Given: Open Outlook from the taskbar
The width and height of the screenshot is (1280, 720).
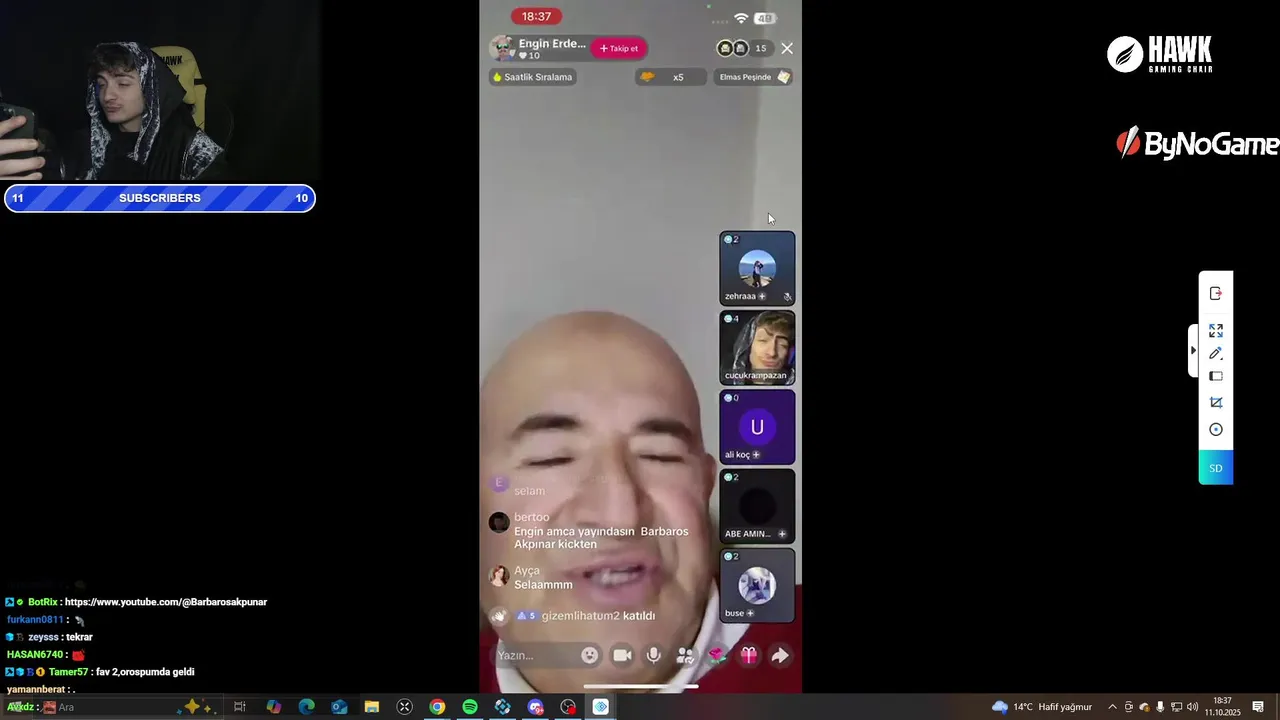Looking at the screenshot, I should click(339, 707).
